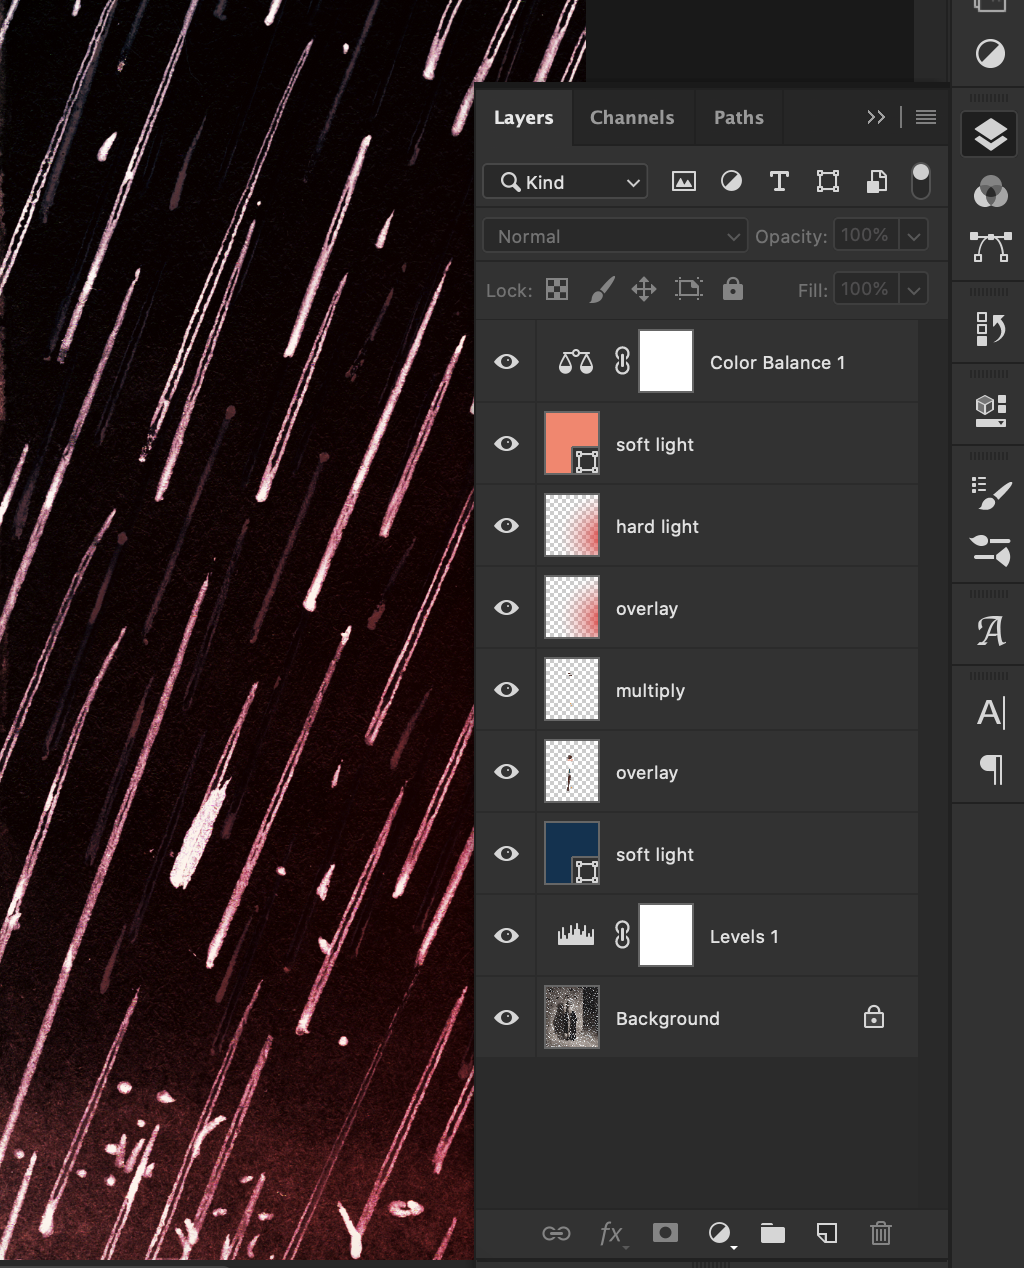
Task: Toggle visibility of Levels 1 layer
Action: 507,935
